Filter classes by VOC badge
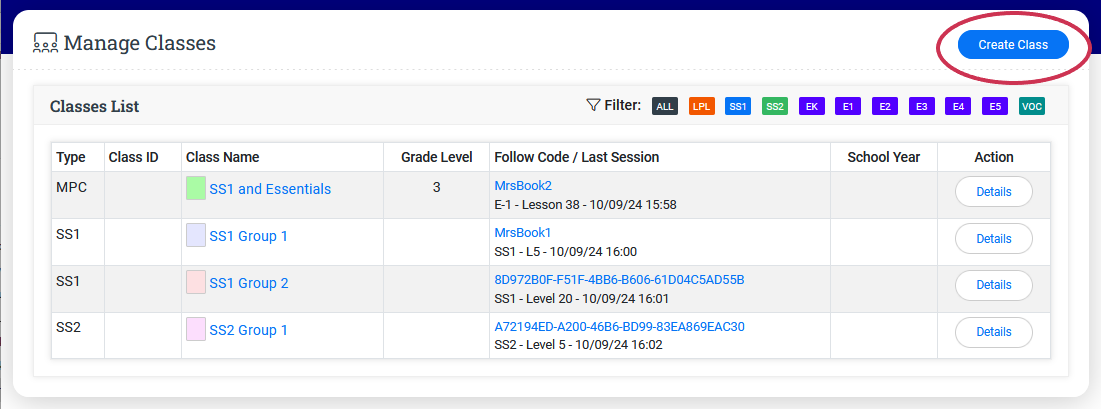The image size is (1101, 409). click(1032, 106)
